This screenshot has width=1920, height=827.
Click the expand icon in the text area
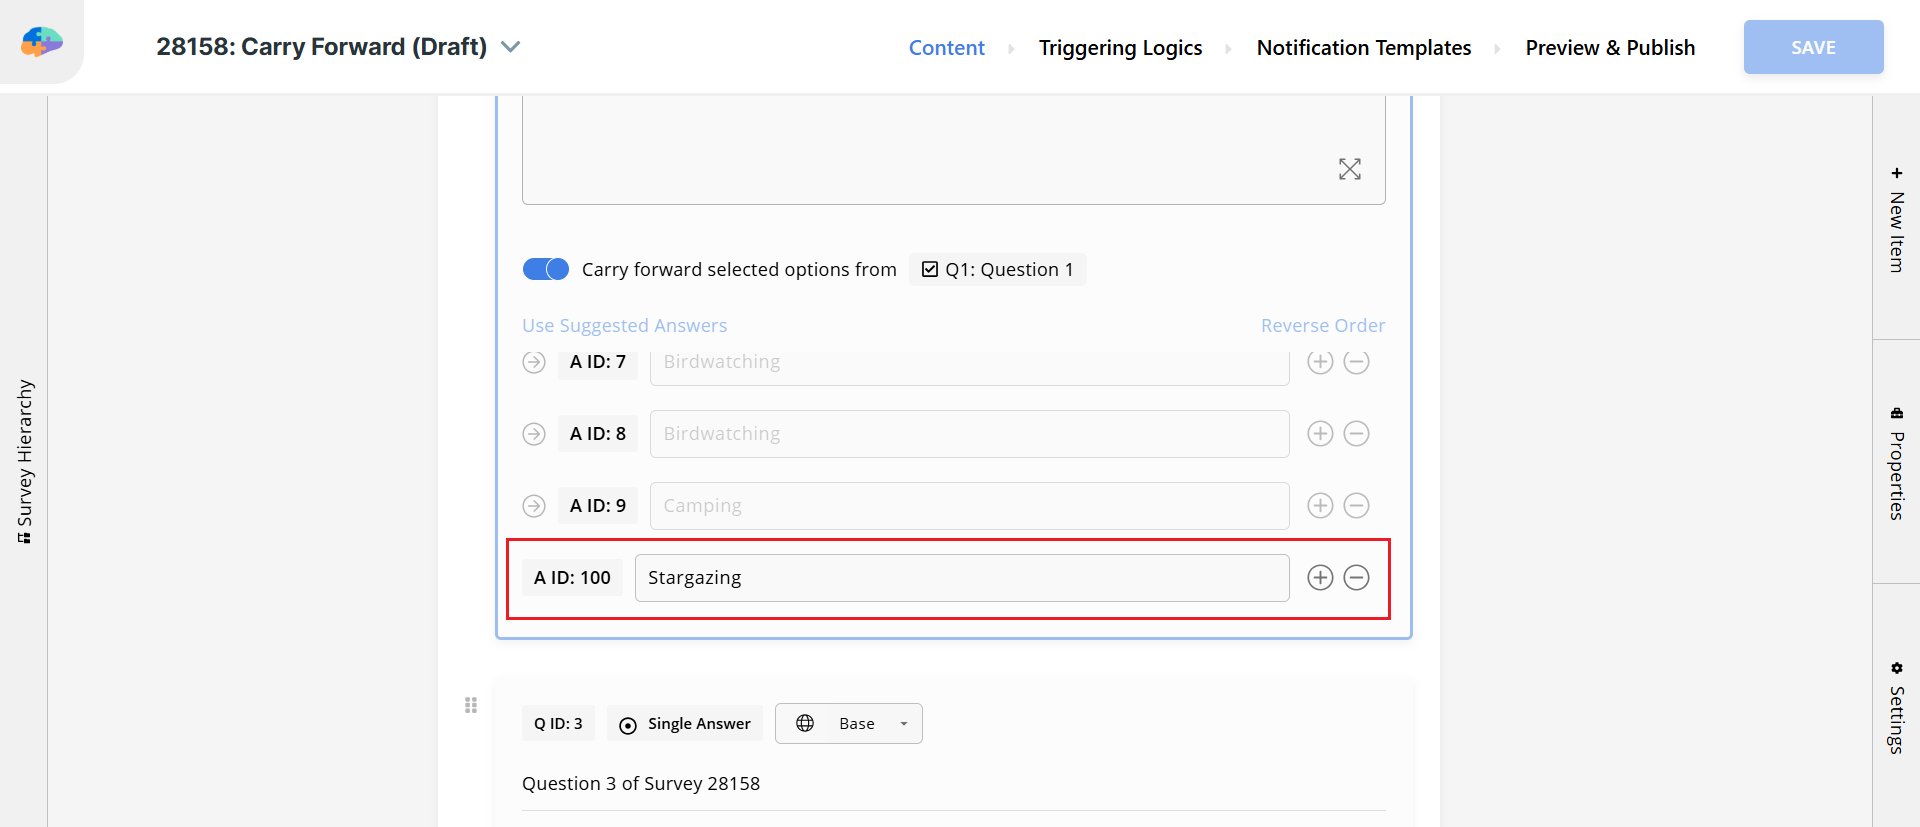click(x=1349, y=169)
